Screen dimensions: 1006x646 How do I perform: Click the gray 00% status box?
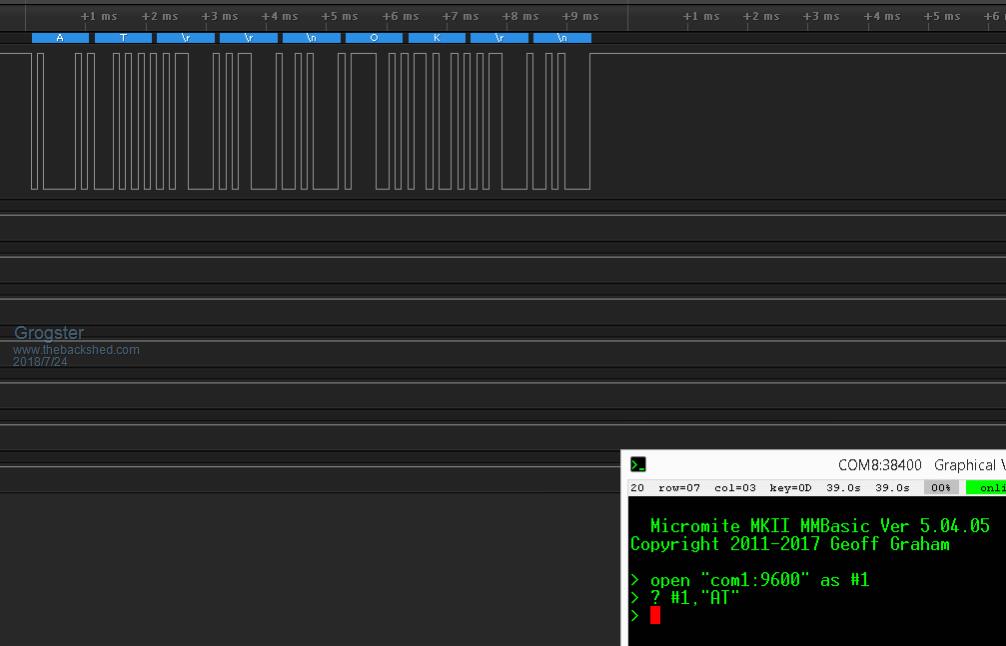[x=941, y=488]
